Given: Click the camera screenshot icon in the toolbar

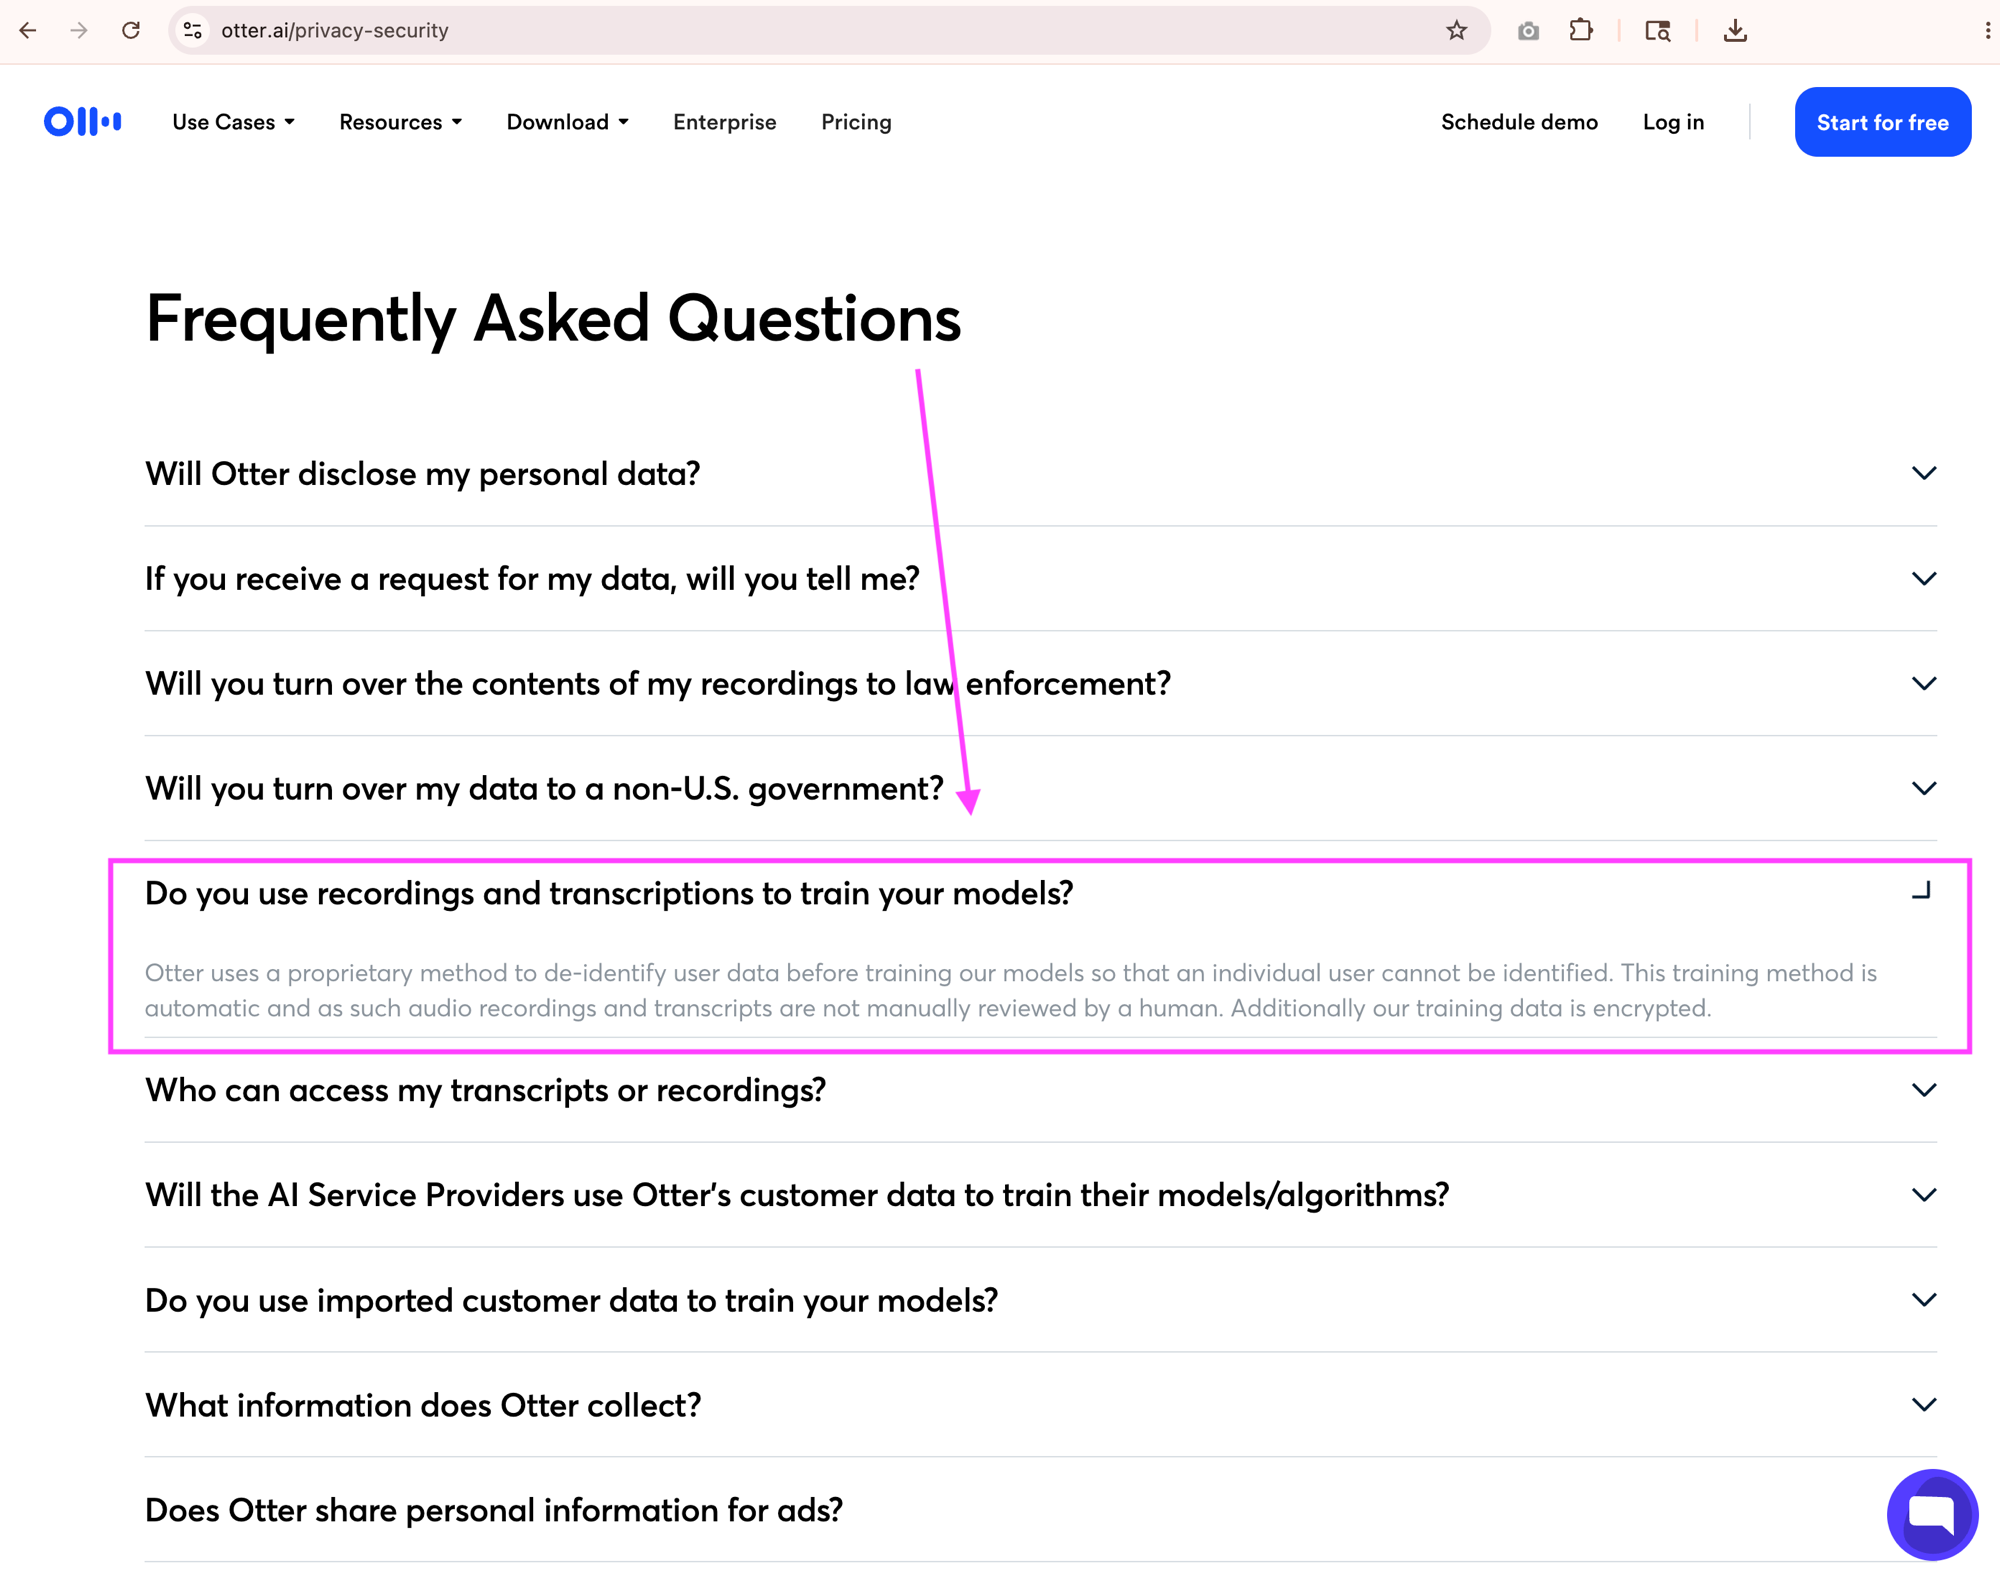Looking at the screenshot, I should (x=1527, y=31).
